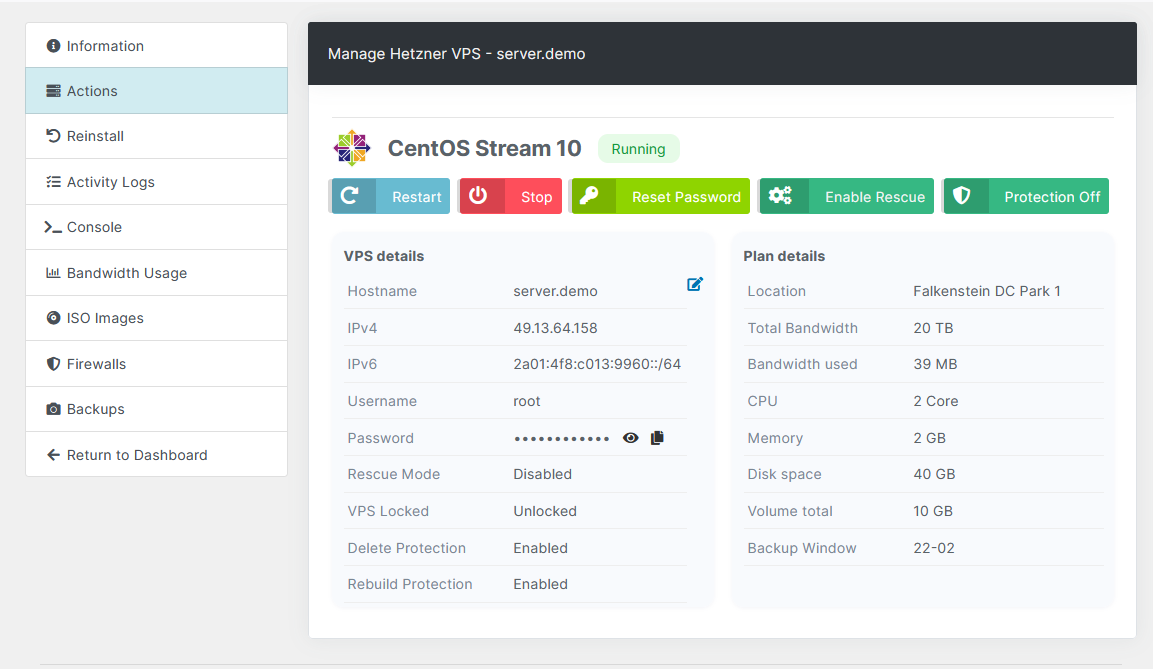Open the Backups menu item
The height and width of the screenshot is (669, 1153).
[157, 409]
